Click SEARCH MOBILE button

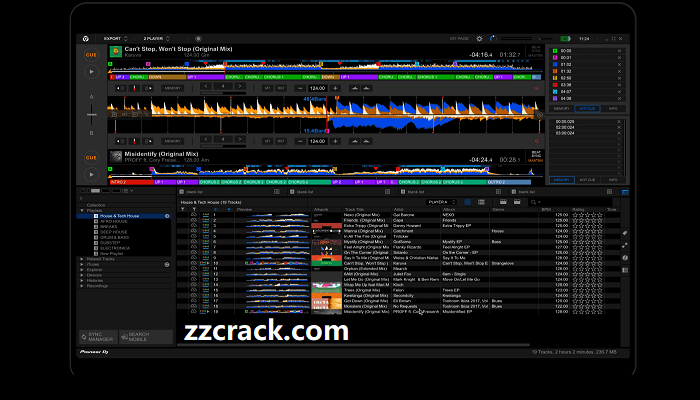tap(146, 337)
